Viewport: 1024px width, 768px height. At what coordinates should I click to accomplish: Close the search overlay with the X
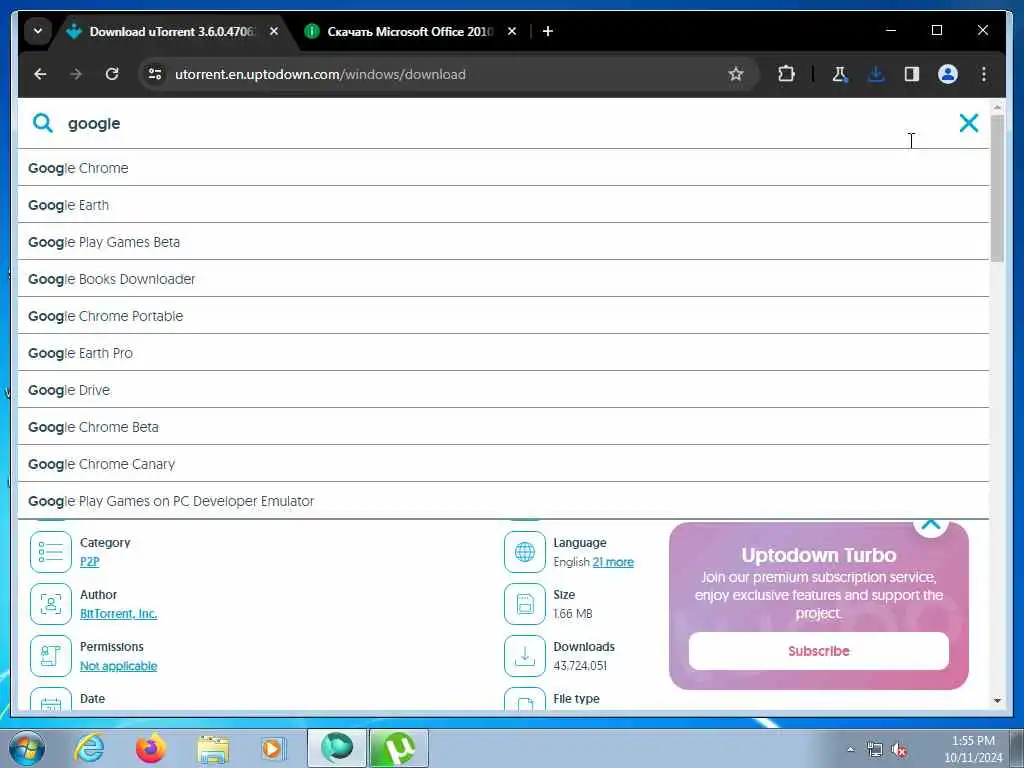point(968,123)
